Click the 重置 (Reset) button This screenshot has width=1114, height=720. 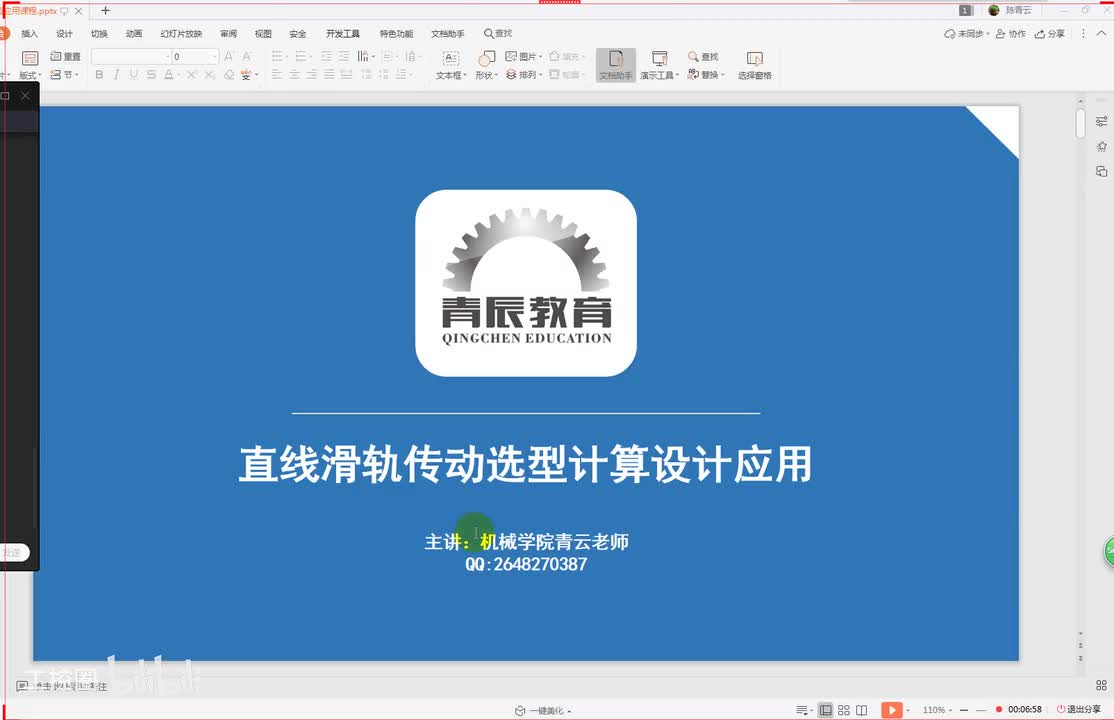65,56
